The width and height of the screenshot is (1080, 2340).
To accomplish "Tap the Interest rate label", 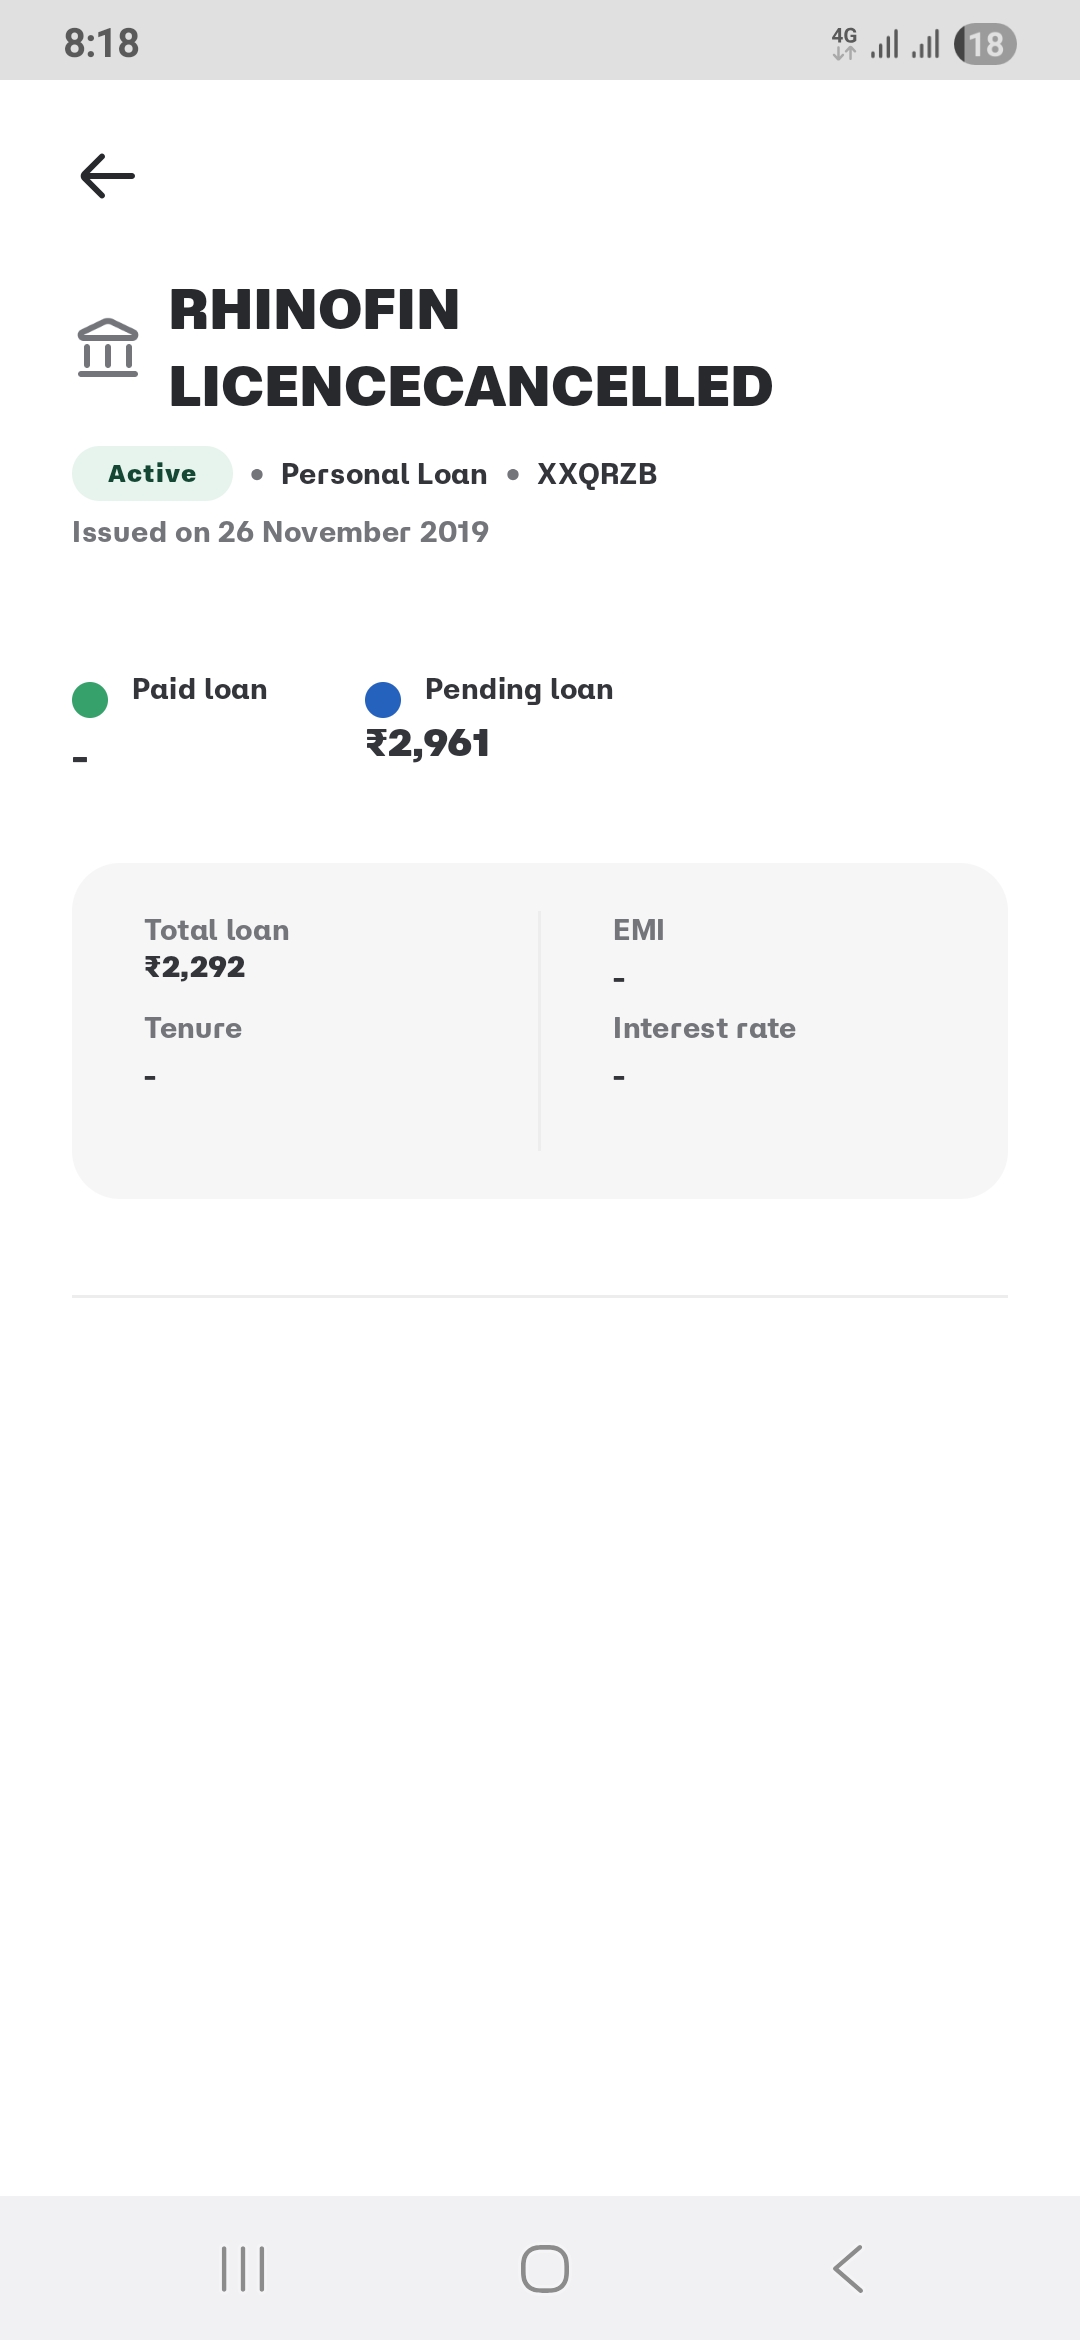I will (704, 1028).
